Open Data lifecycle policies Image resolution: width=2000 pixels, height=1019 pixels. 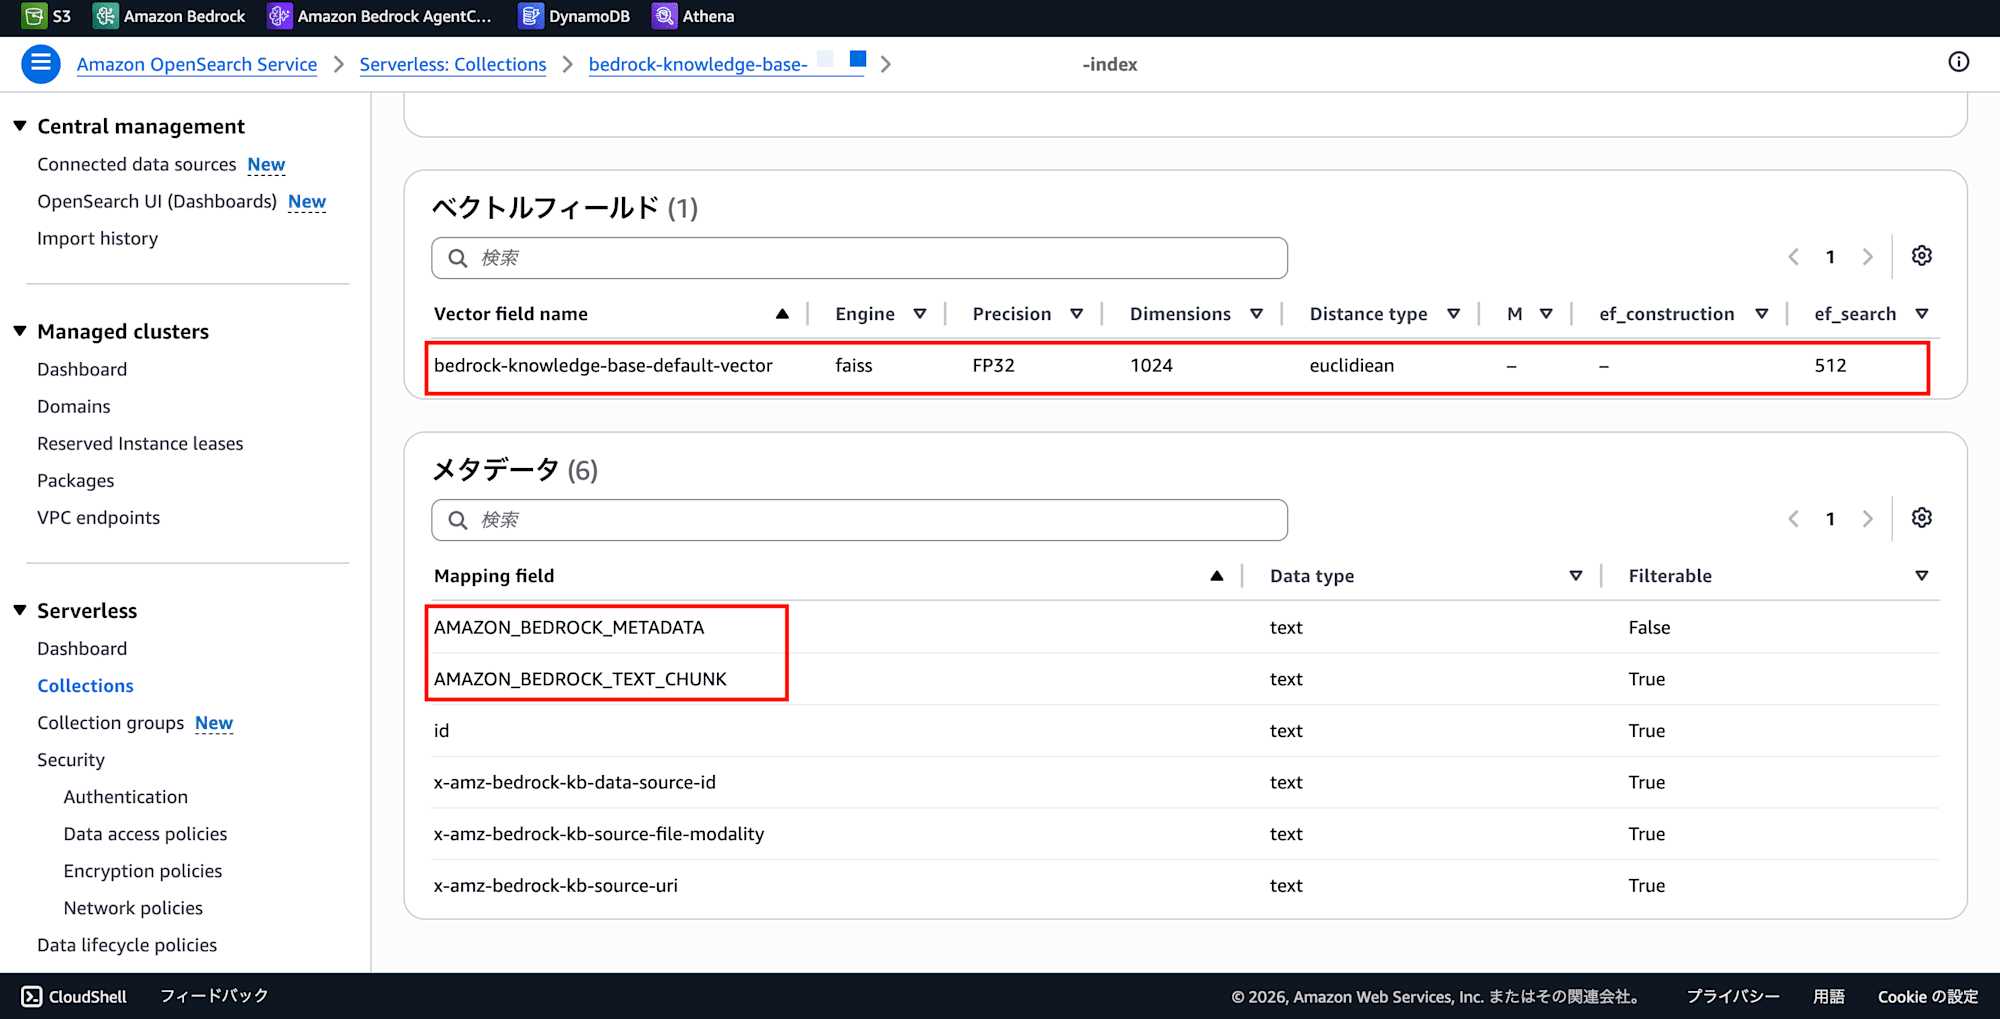point(127,944)
